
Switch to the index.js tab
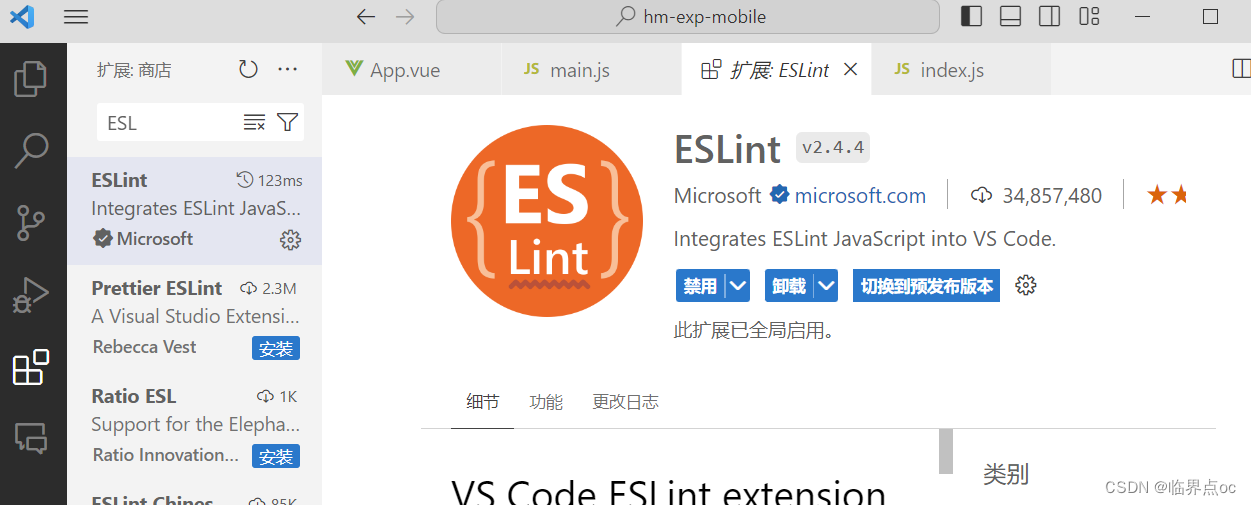click(x=939, y=70)
